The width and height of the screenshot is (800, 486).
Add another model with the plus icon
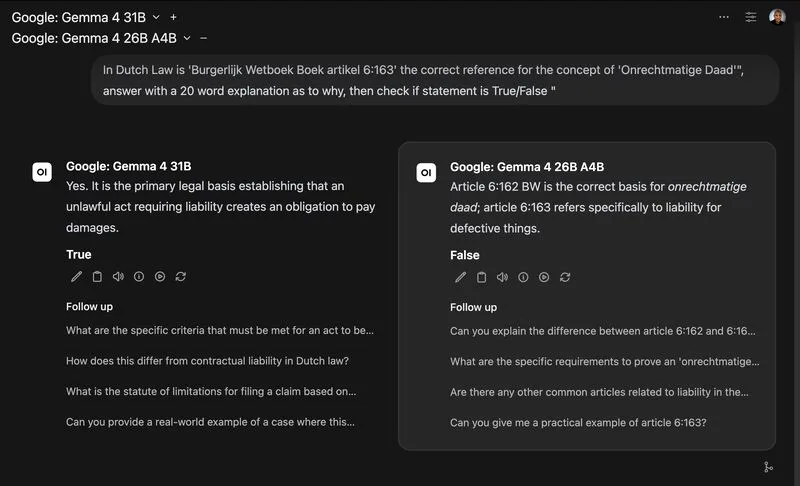(x=173, y=17)
